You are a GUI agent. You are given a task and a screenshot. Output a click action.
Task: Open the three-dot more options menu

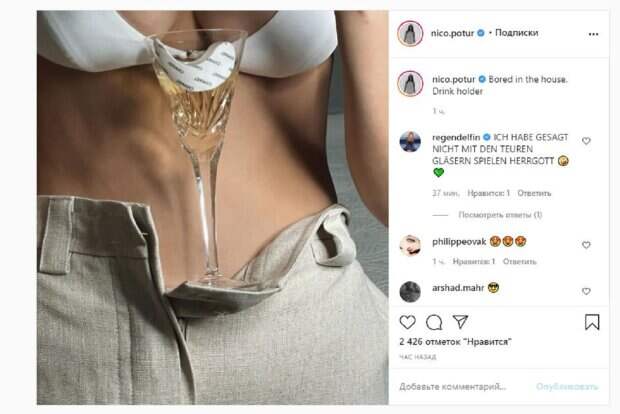[x=593, y=34]
